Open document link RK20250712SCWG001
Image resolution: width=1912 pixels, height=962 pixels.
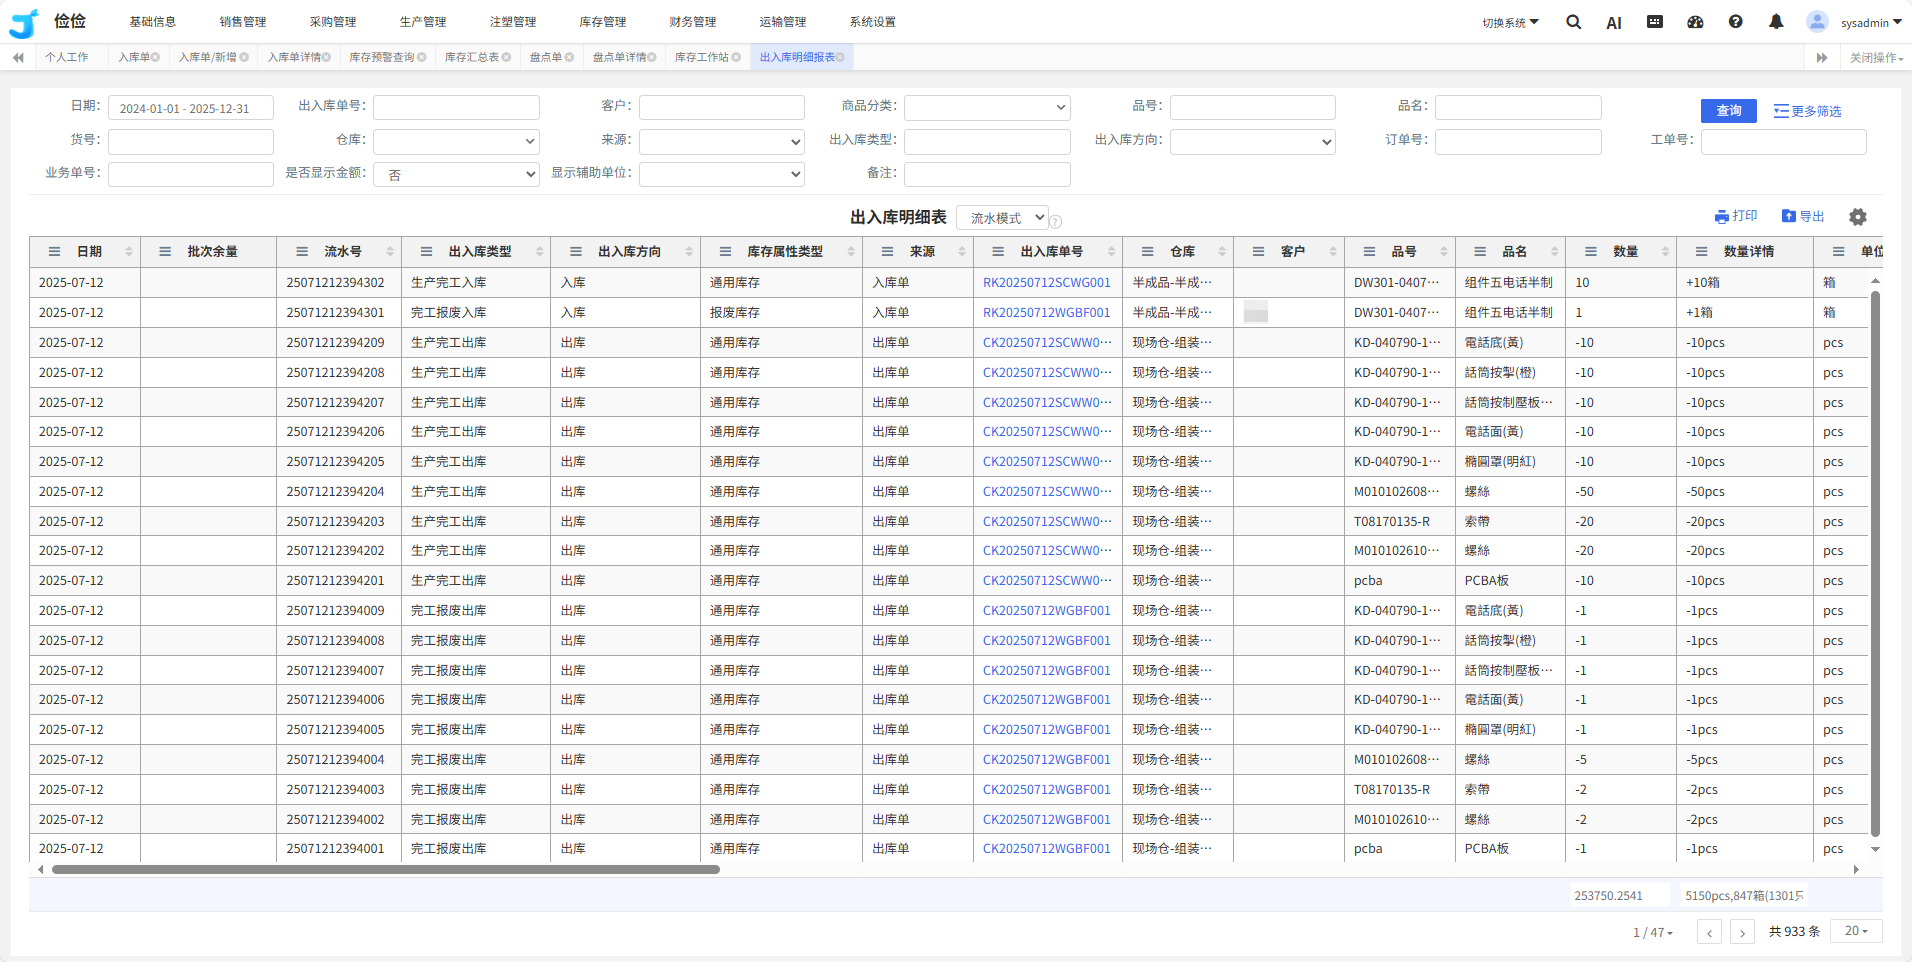tap(1046, 283)
